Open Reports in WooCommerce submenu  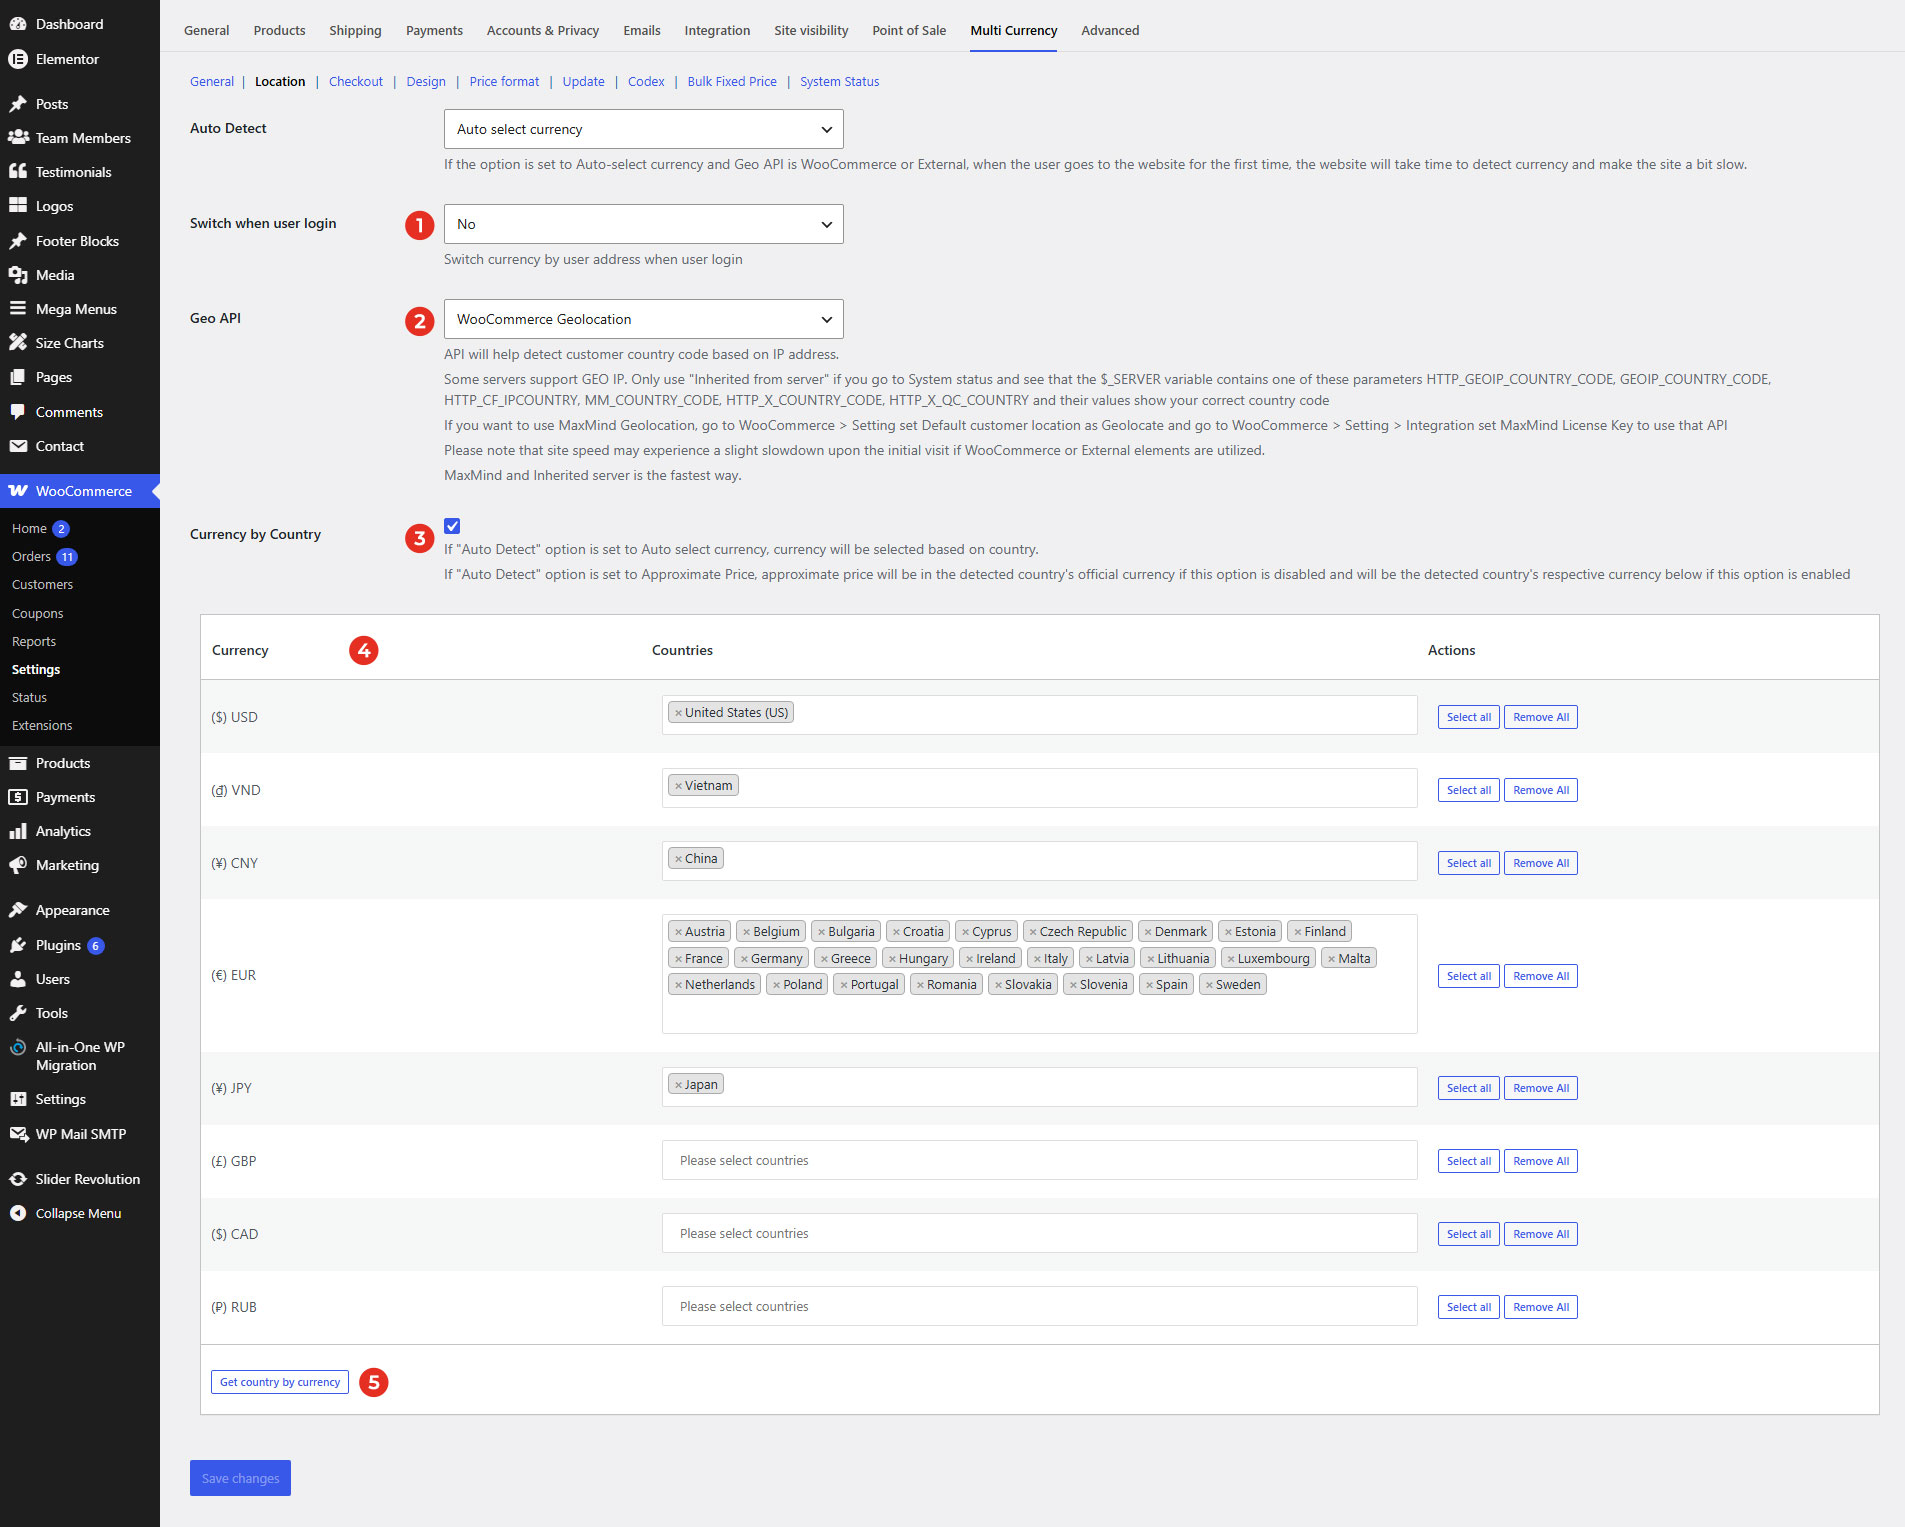click(x=34, y=642)
